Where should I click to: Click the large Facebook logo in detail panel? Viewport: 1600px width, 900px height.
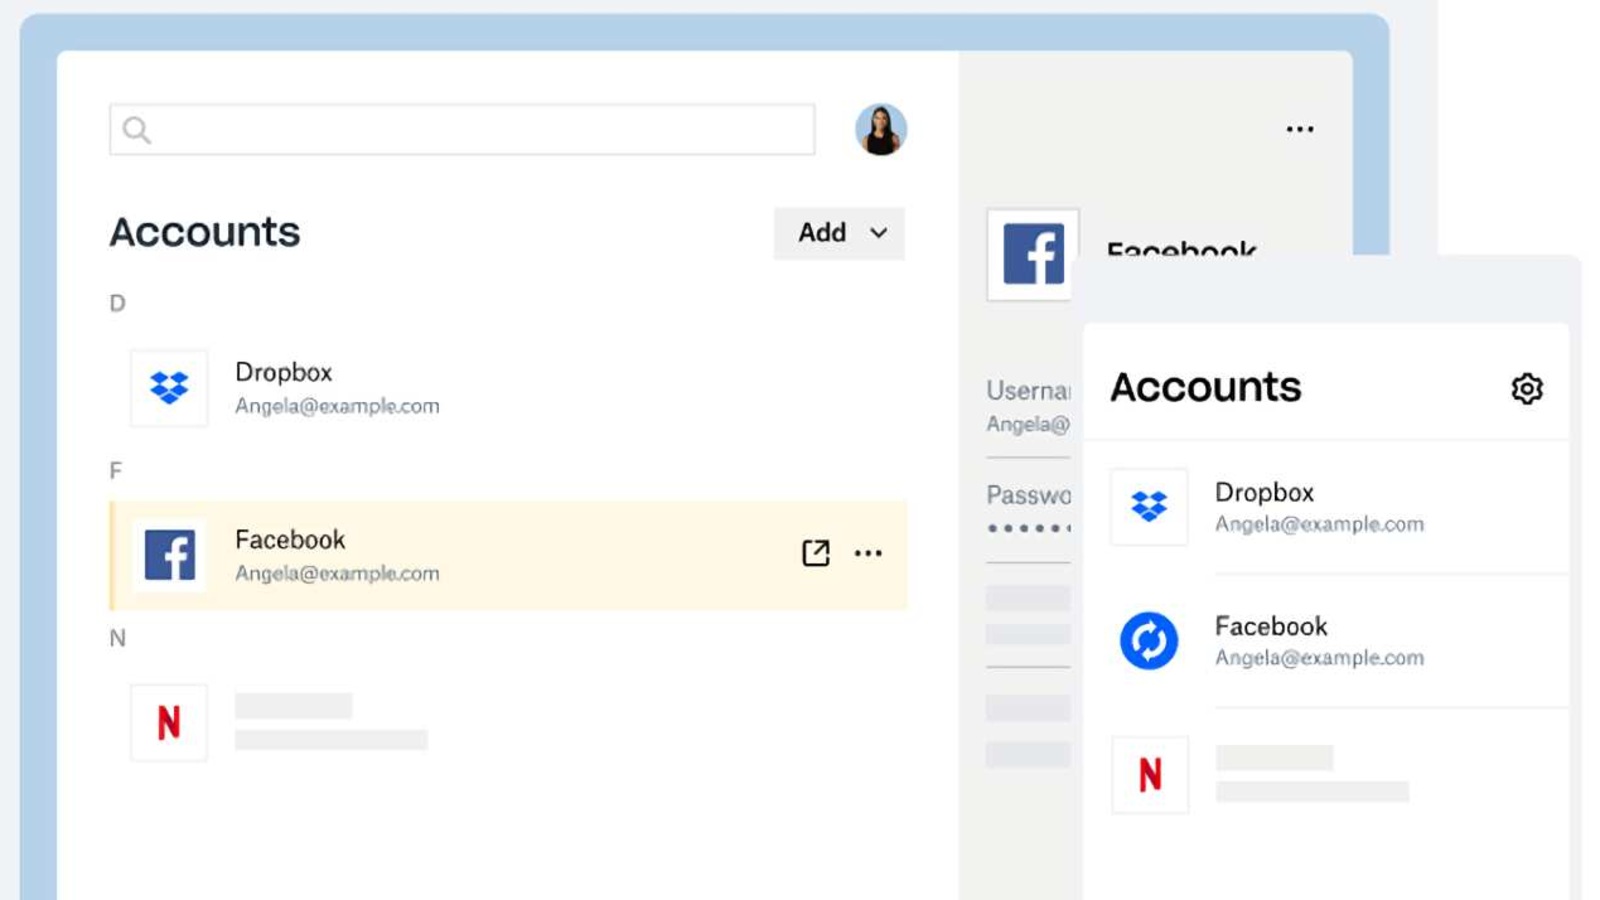click(1033, 254)
